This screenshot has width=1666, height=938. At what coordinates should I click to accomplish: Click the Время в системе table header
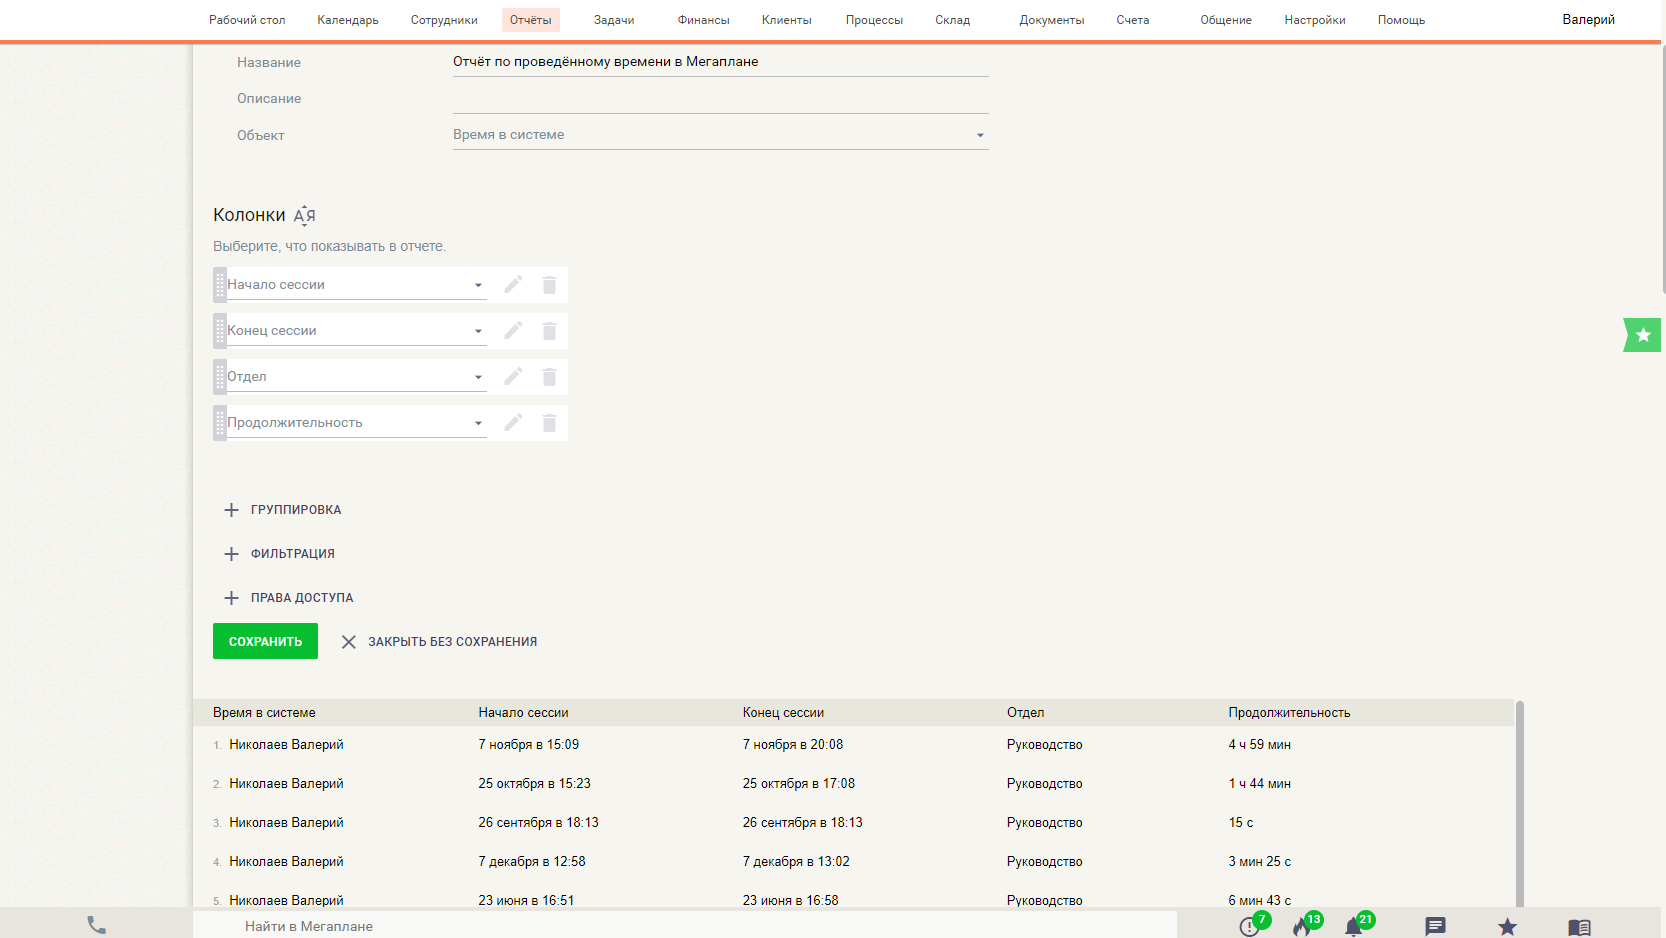(x=264, y=713)
